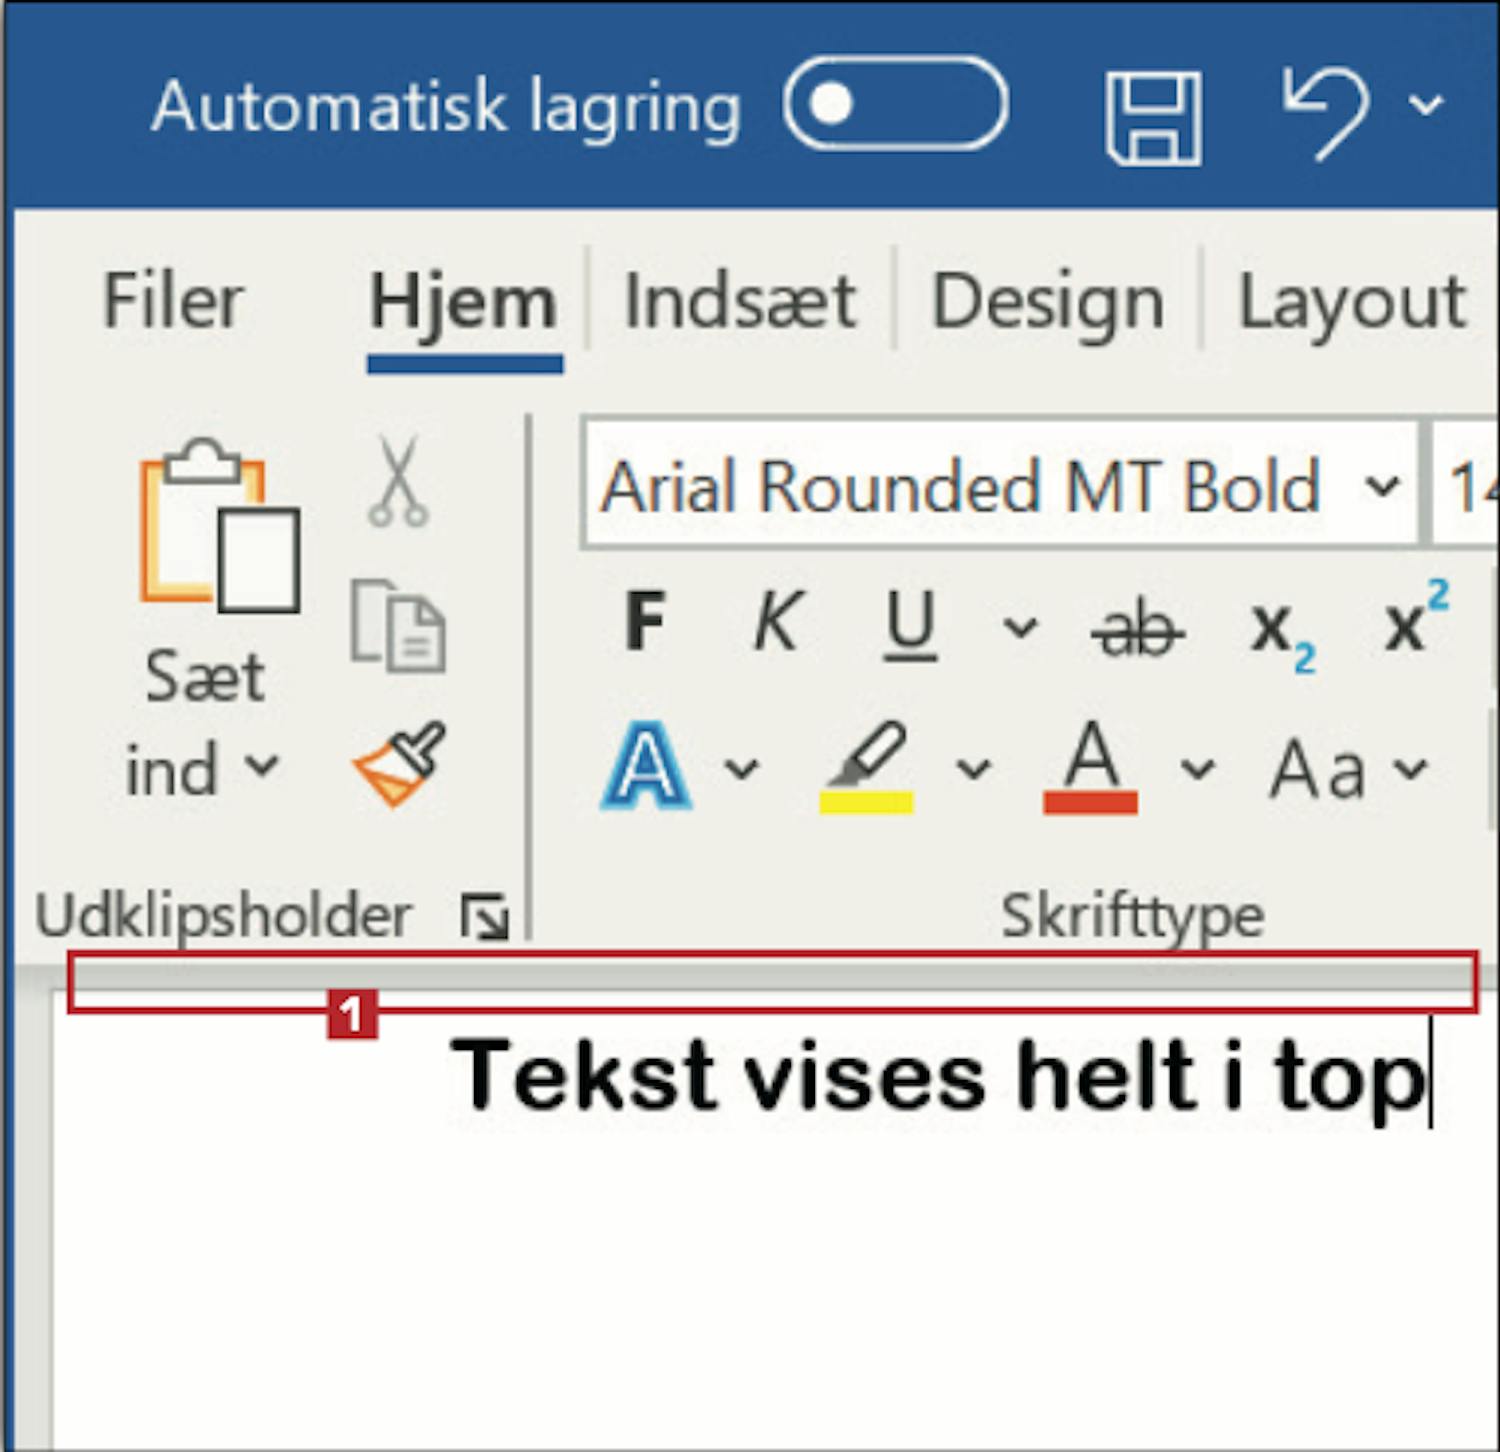Switch to the Design tab
The height and width of the screenshot is (1452, 1500).
1047,302
